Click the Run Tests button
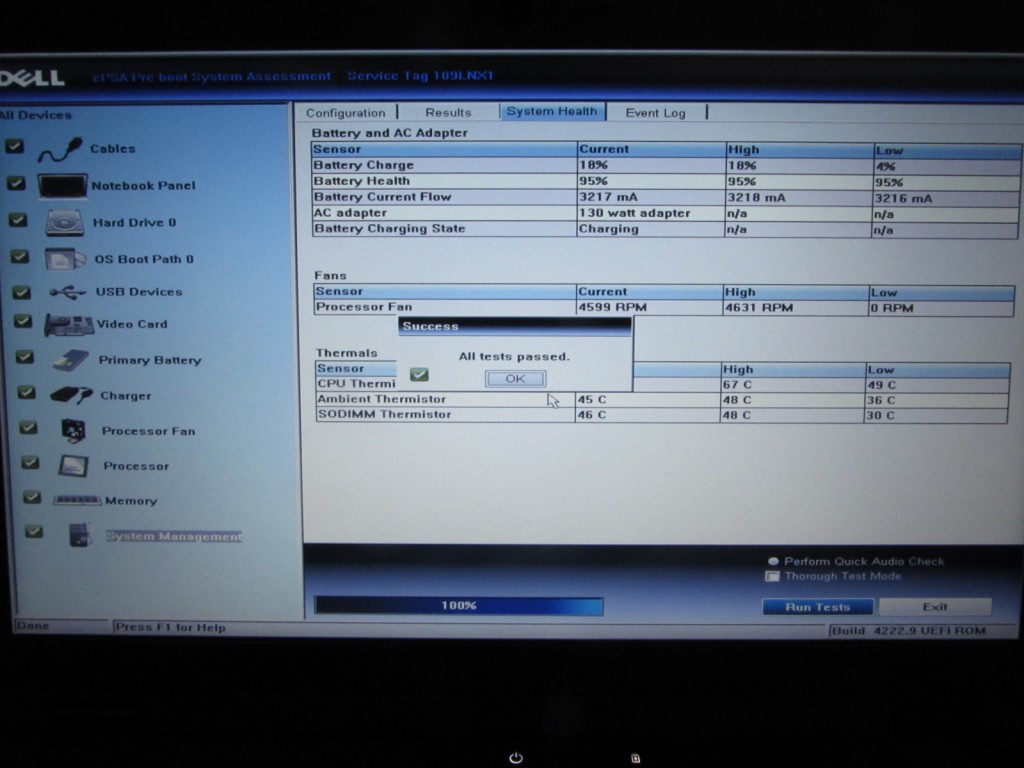Image resolution: width=1024 pixels, height=768 pixels. pyautogui.click(x=818, y=607)
